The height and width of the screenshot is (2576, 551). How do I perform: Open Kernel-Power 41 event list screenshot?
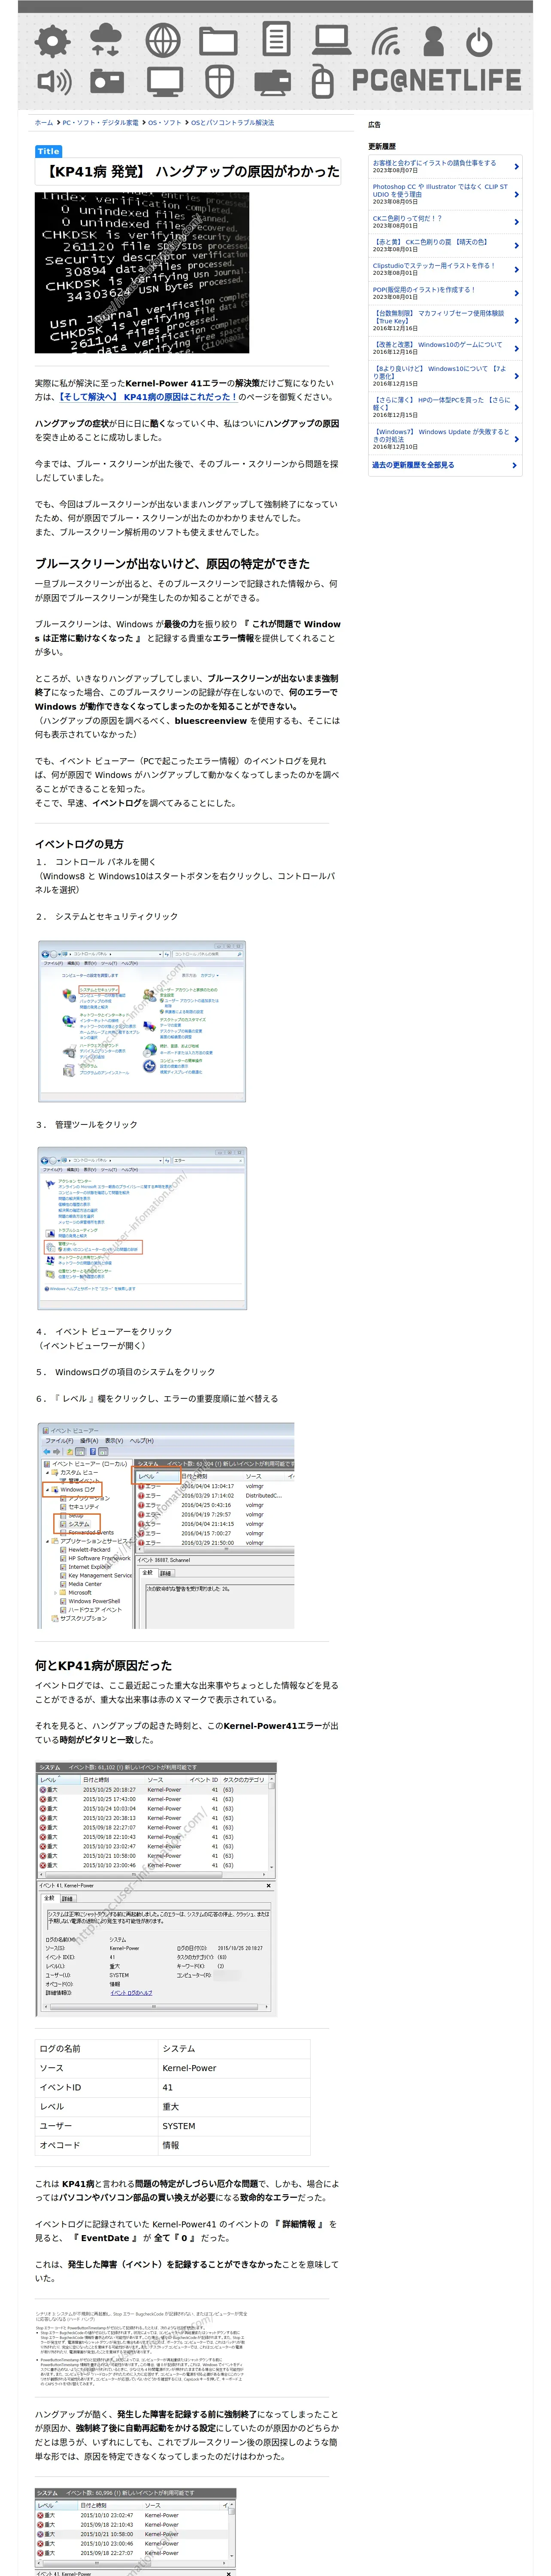pyautogui.click(x=156, y=1890)
